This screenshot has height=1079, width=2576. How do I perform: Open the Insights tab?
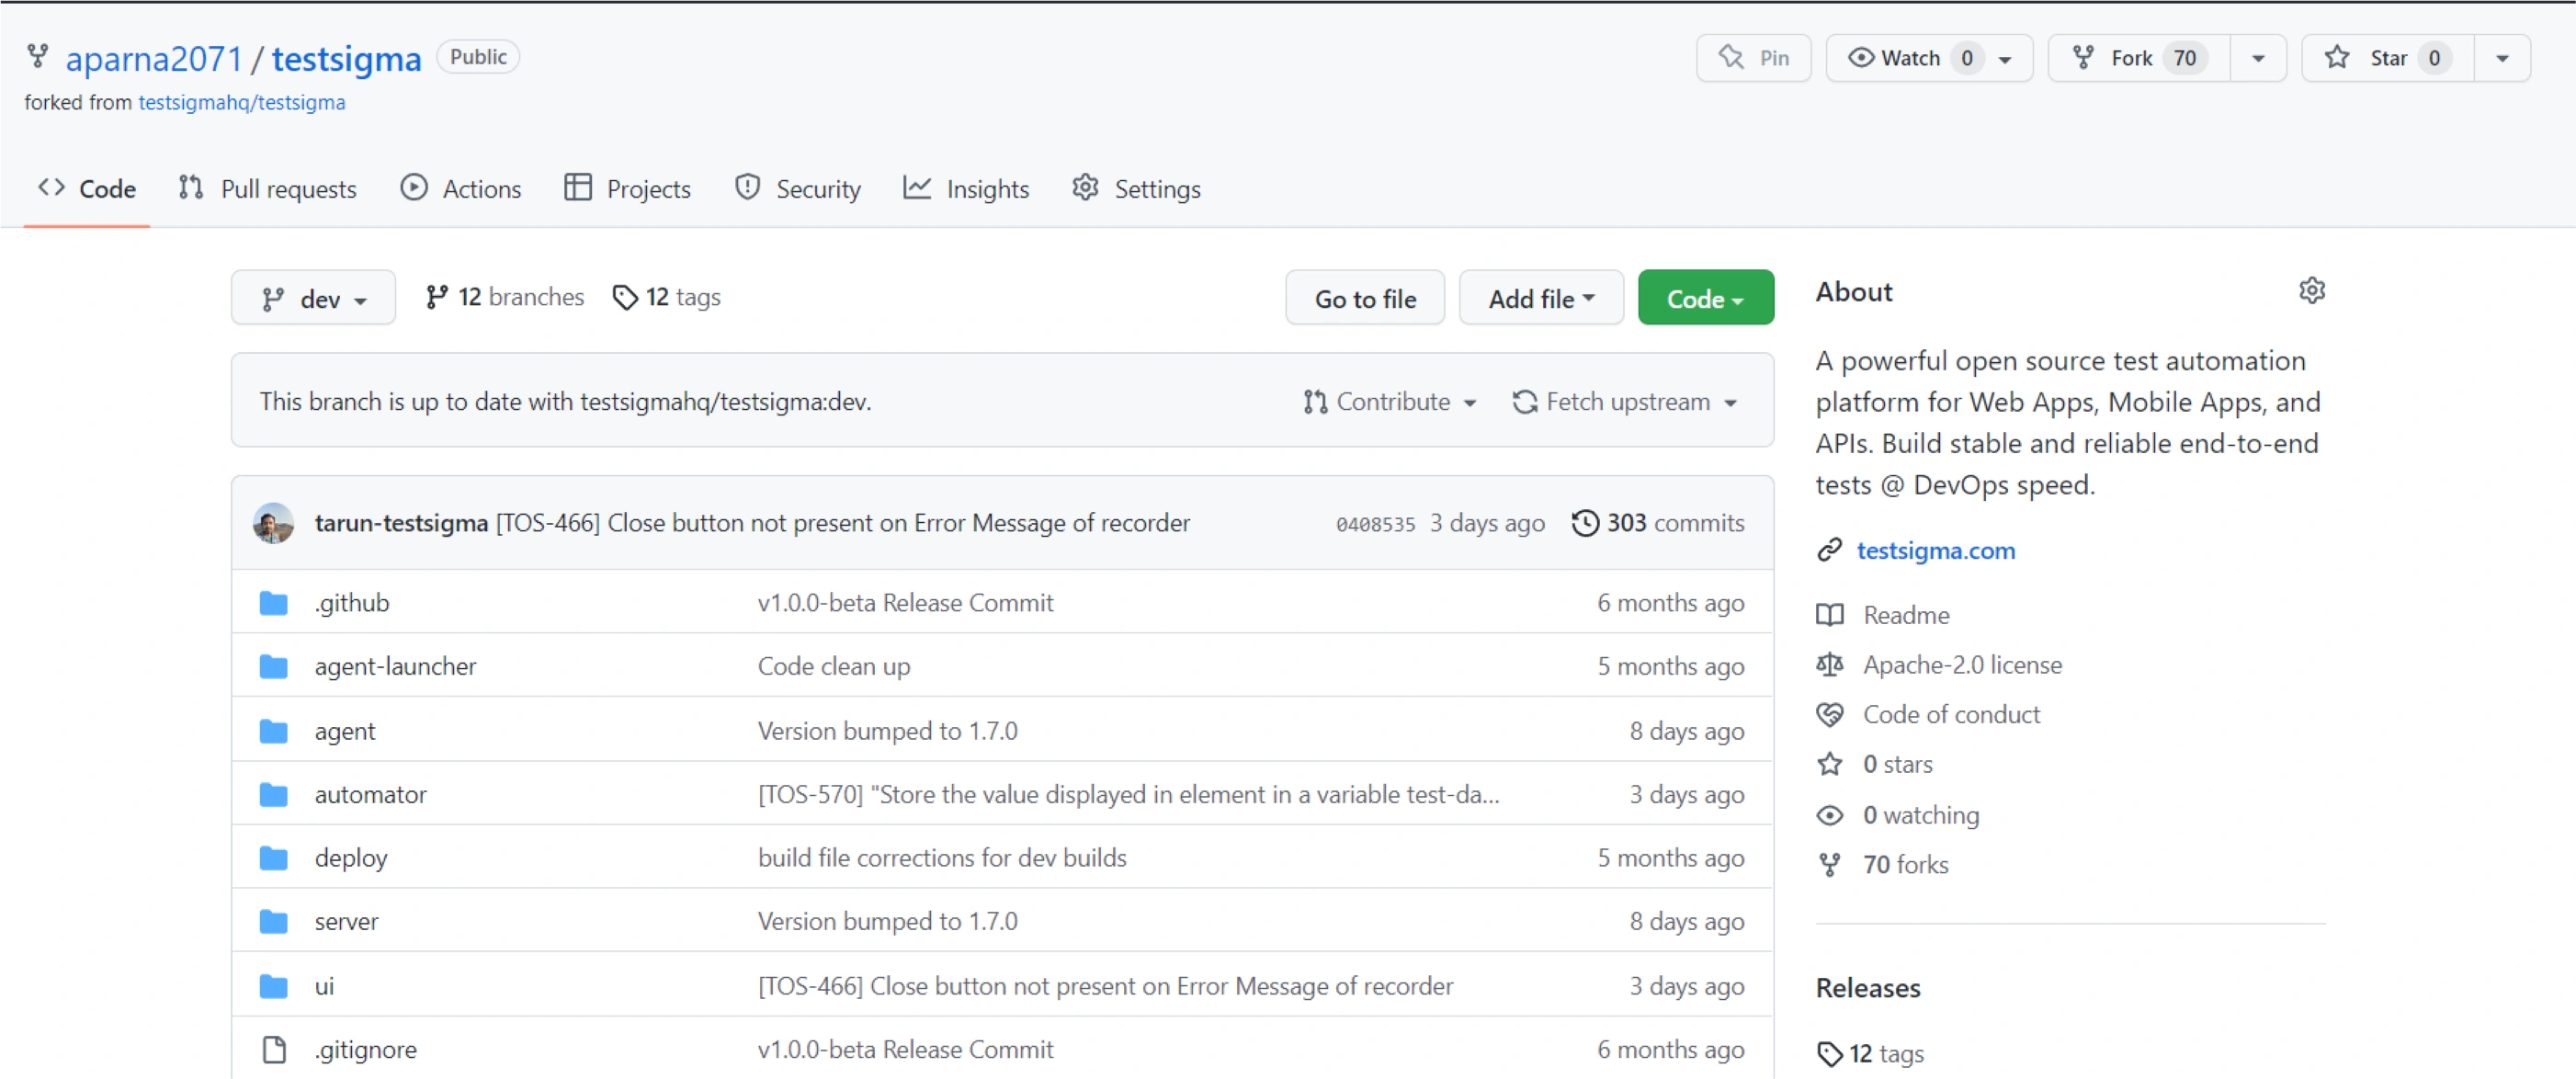pos(966,189)
